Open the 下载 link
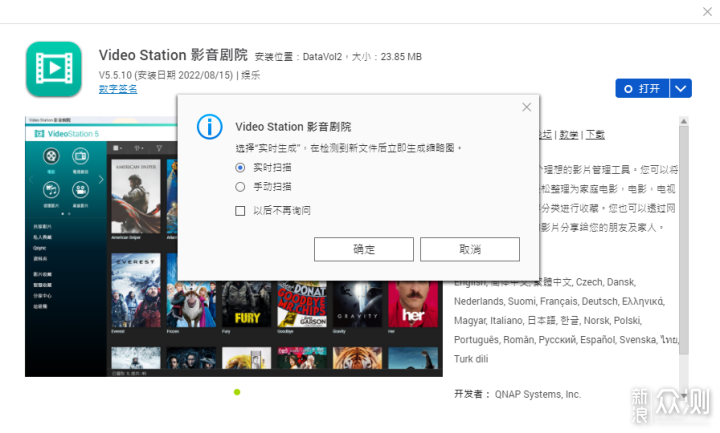The image size is (720, 433). 595,135
